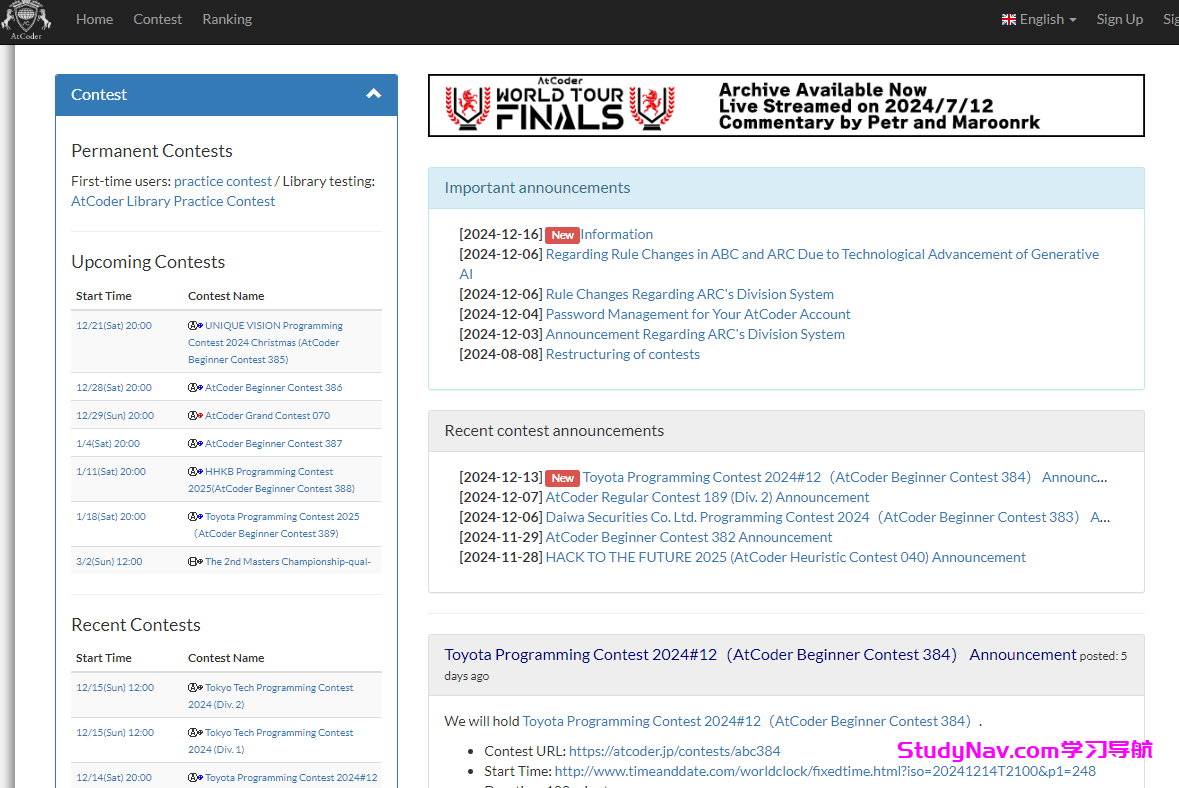Open the AtCoder Library Practice Contest link
Viewport: 1179px width, 788px height.
173,201
